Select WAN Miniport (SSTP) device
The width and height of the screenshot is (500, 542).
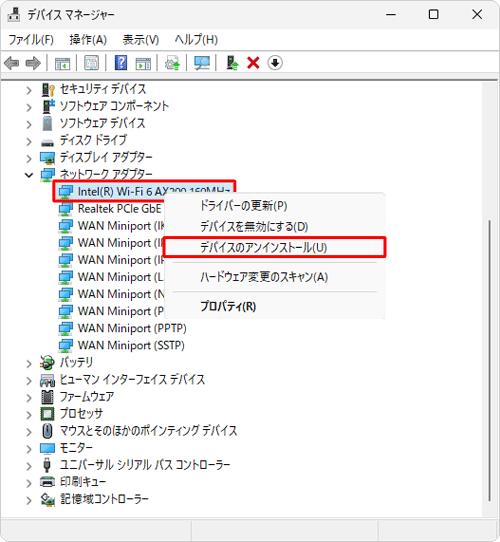[x=131, y=345]
